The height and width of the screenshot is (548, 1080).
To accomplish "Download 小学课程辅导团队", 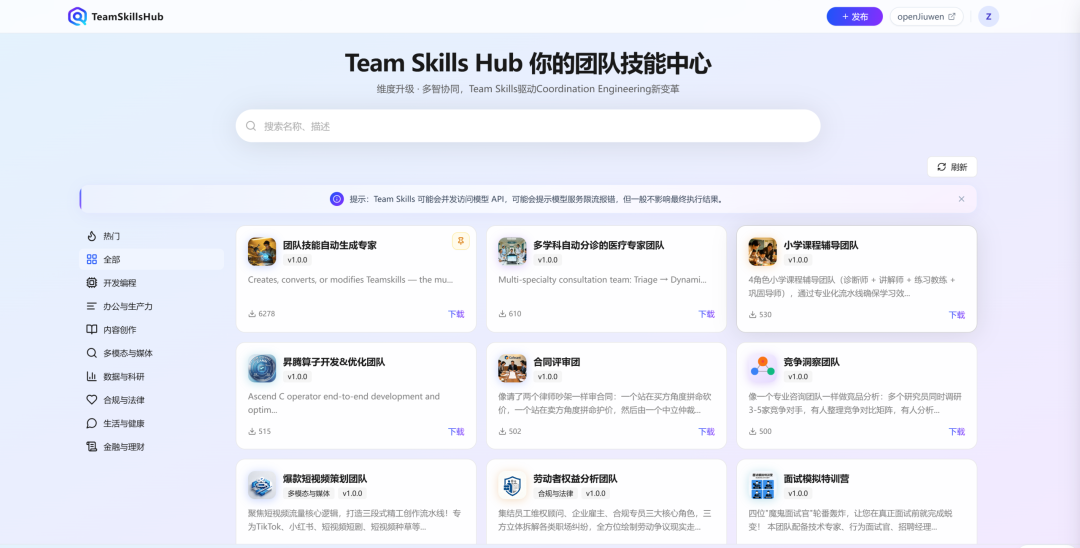I will (x=957, y=315).
